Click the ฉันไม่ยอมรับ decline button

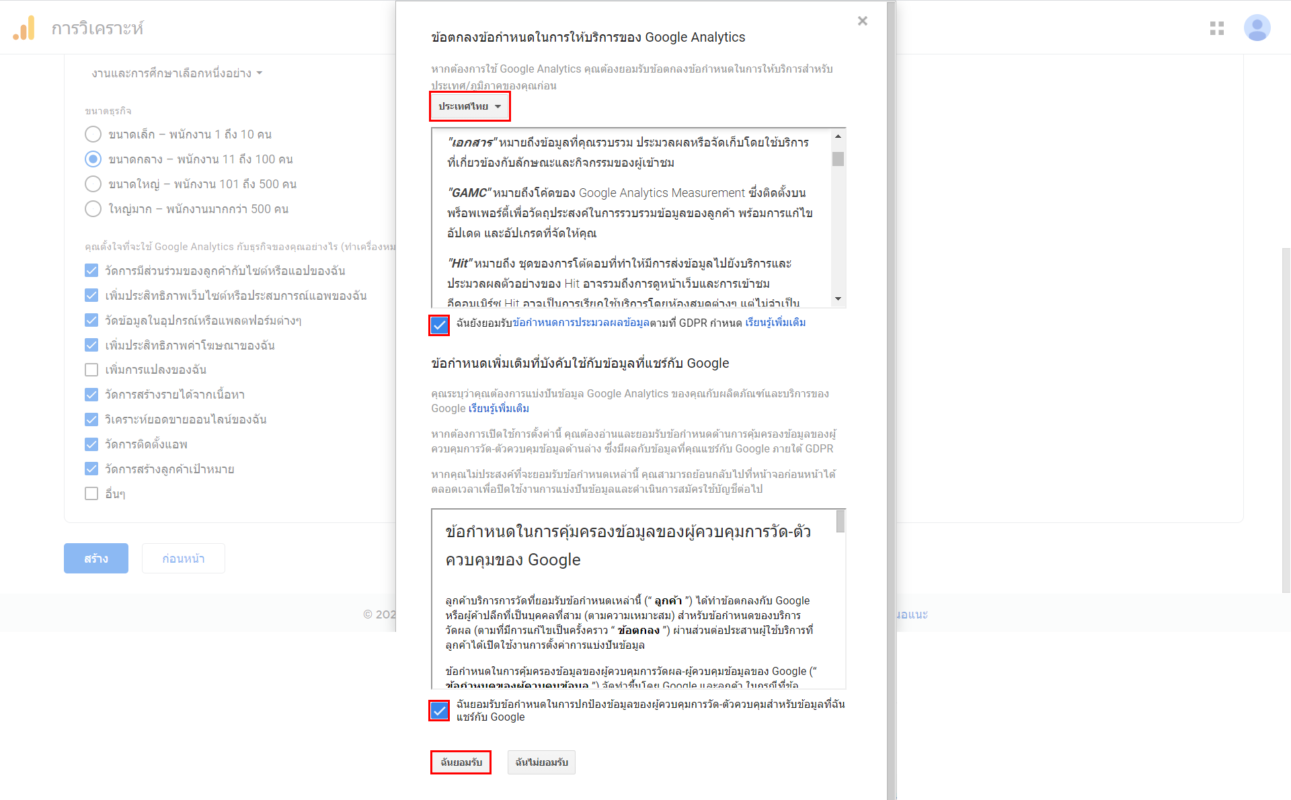click(x=541, y=762)
